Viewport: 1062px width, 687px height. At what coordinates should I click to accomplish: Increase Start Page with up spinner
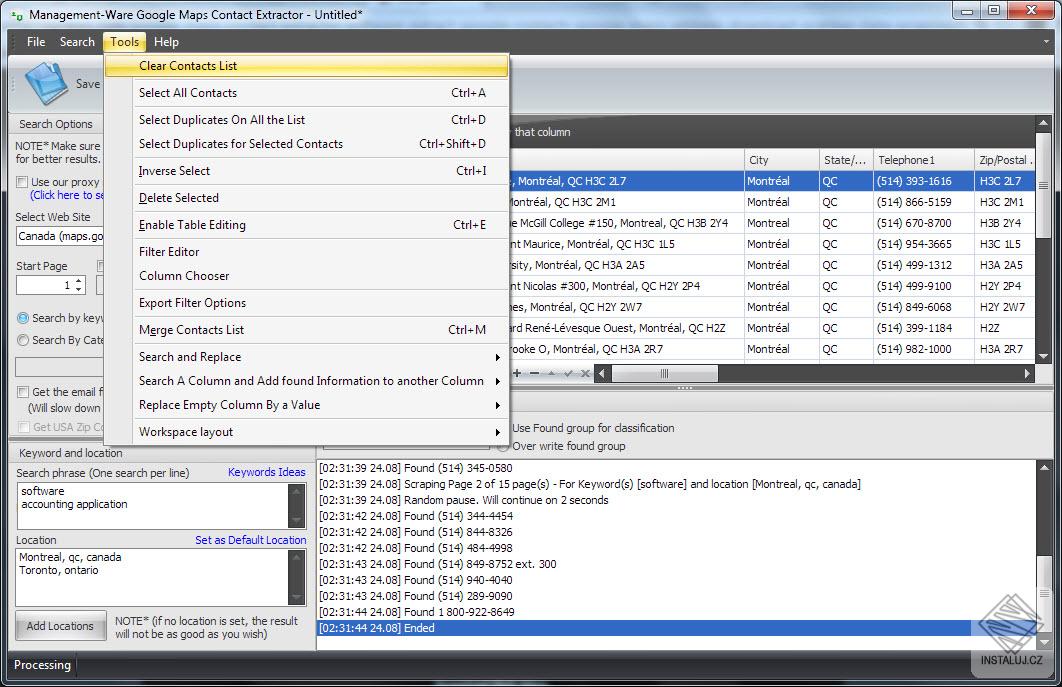79,280
